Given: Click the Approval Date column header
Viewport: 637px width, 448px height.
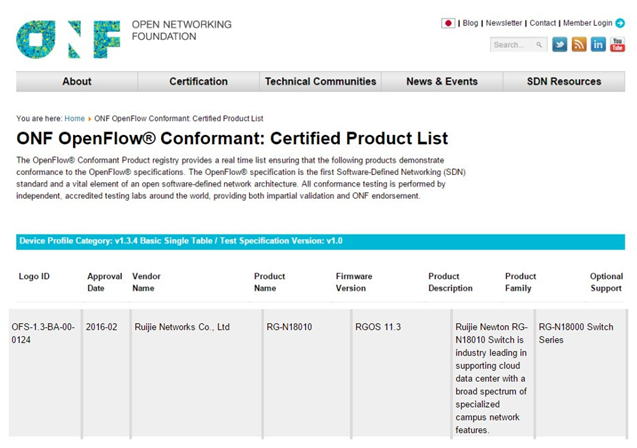Looking at the screenshot, I should 104,282.
